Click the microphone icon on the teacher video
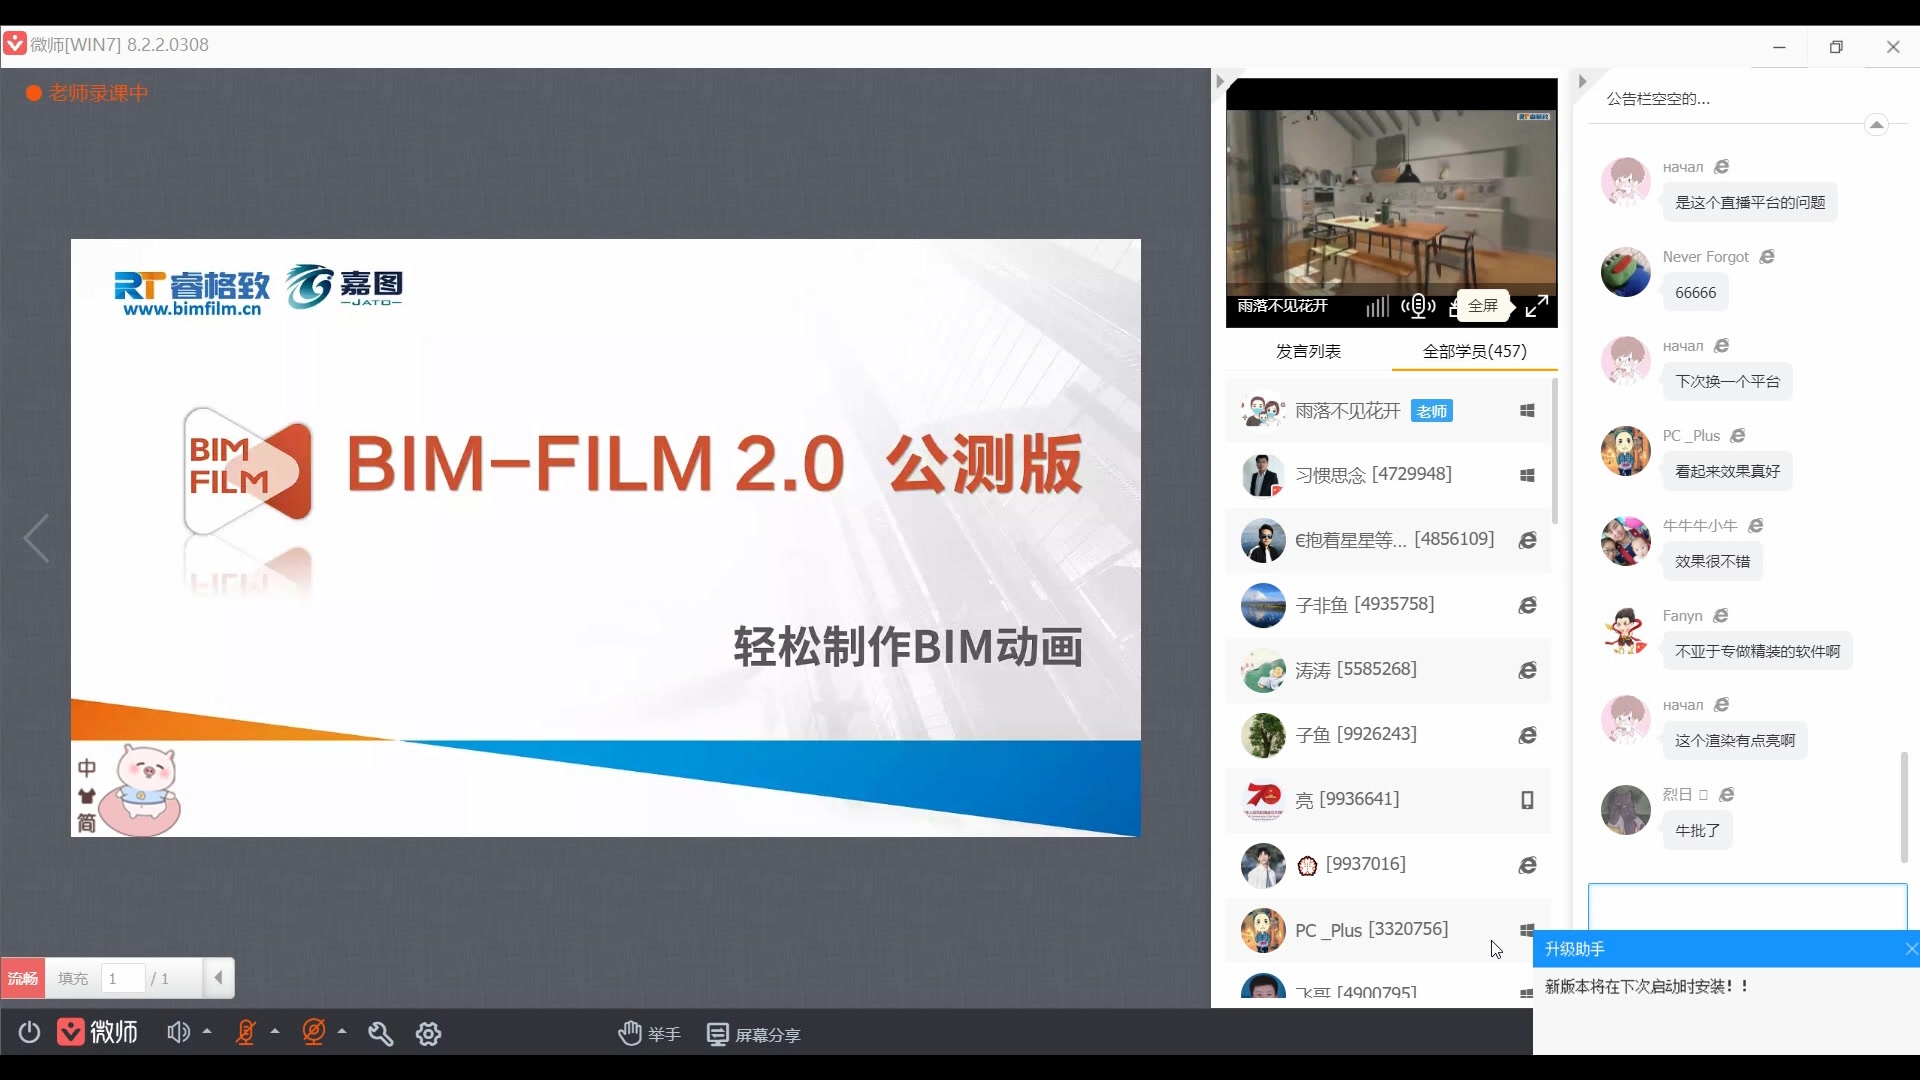This screenshot has width=1920, height=1080. 1418,307
